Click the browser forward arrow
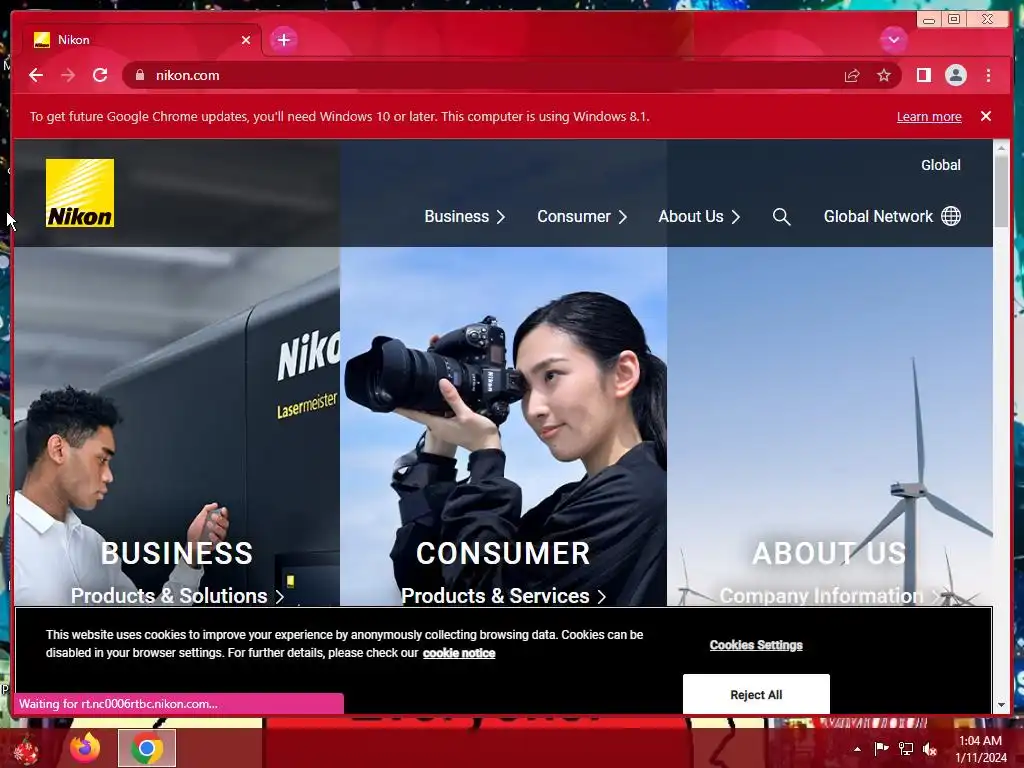The width and height of the screenshot is (1024, 768). click(68, 75)
